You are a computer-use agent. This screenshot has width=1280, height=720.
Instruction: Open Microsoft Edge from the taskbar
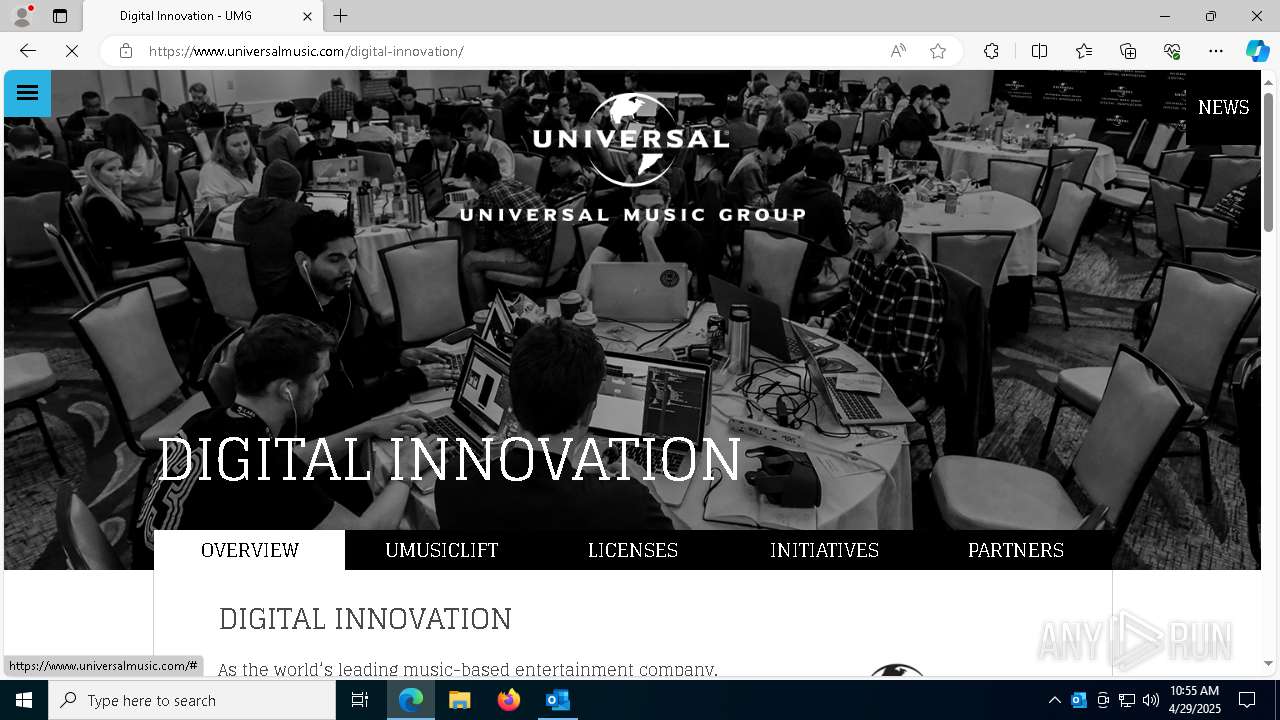point(411,700)
